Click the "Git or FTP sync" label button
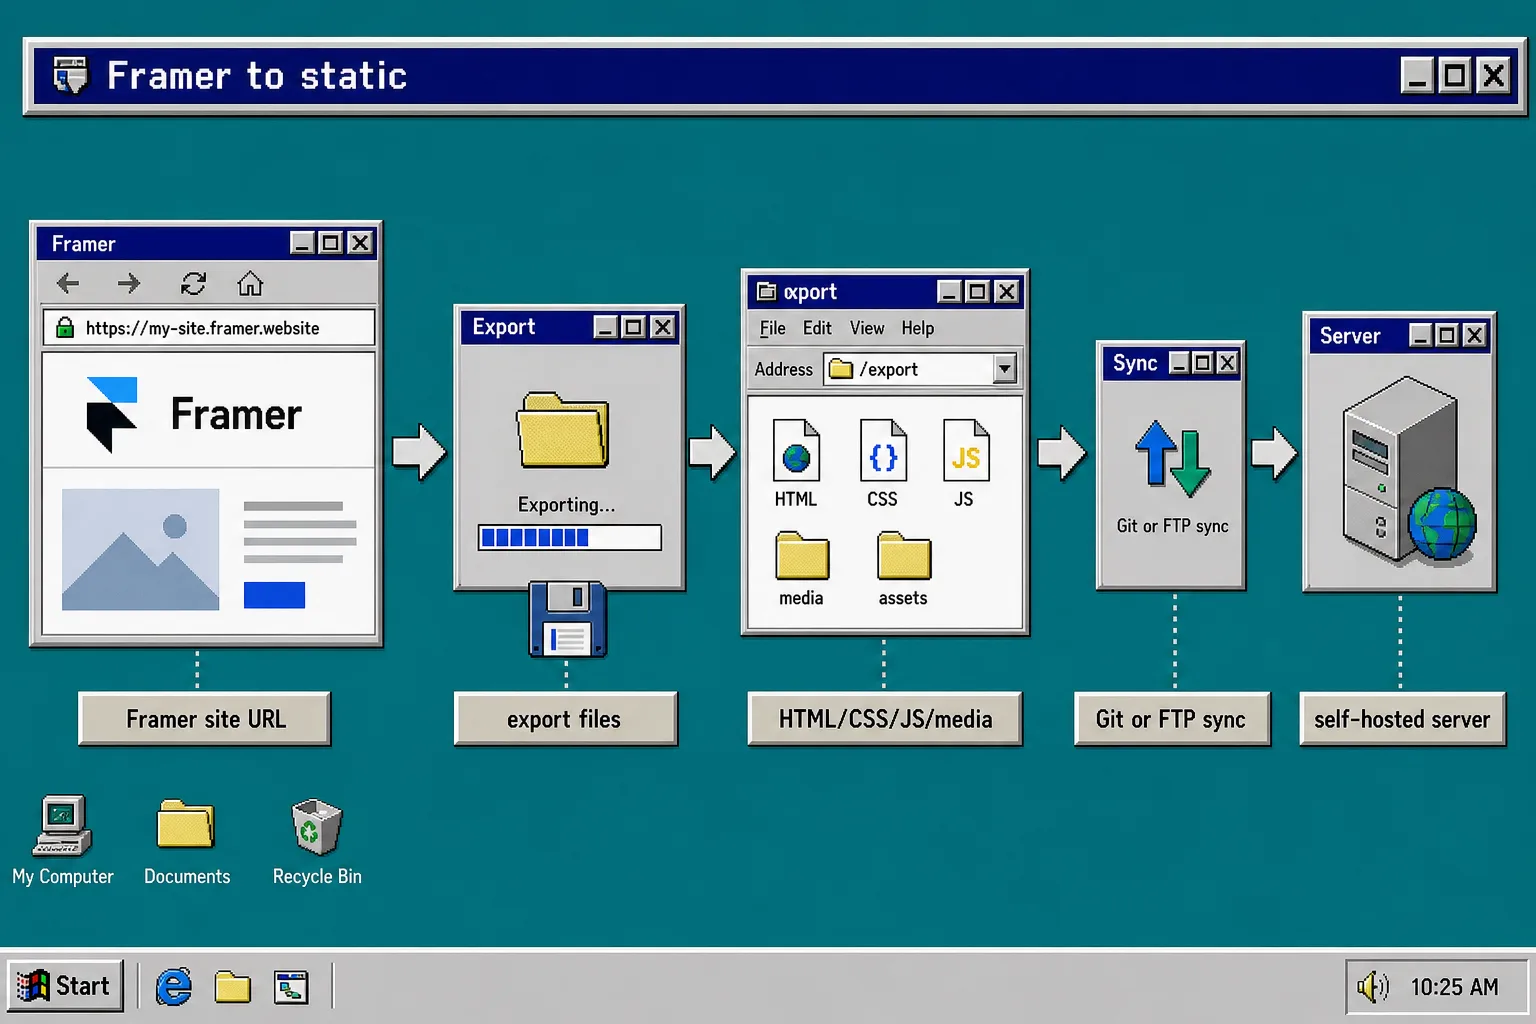1536x1024 pixels. click(1172, 719)
